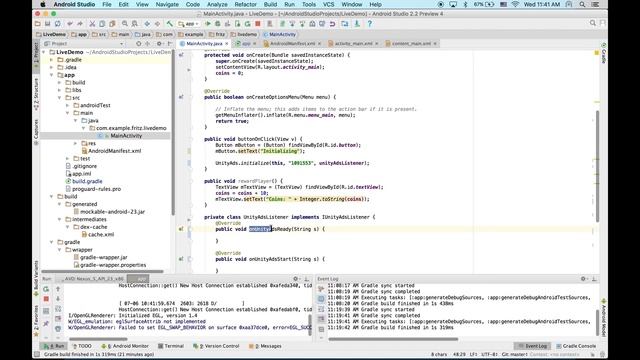Open the Analyze menu
The image size is (640, 360).
pyautogui.click(x=217, y=4)
